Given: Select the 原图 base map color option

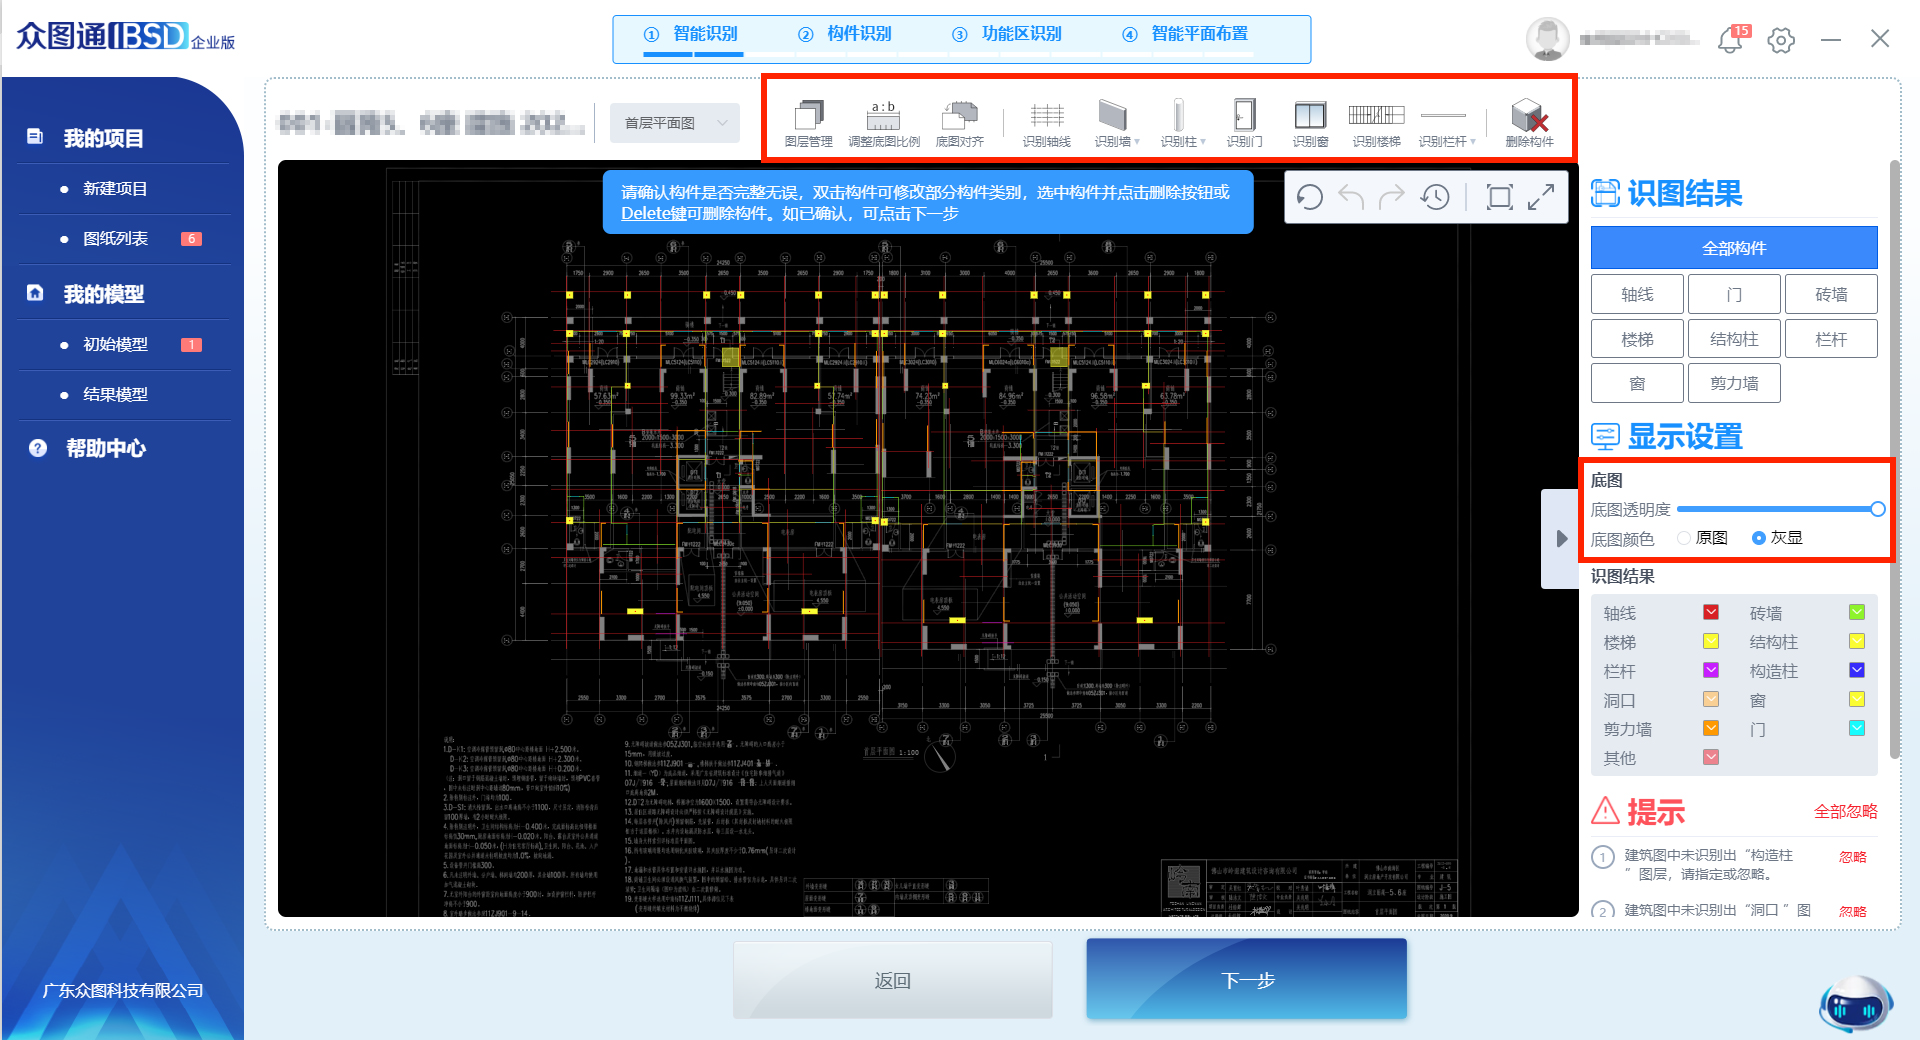Looking at the screenshot, I should (x=1685, y=538).
